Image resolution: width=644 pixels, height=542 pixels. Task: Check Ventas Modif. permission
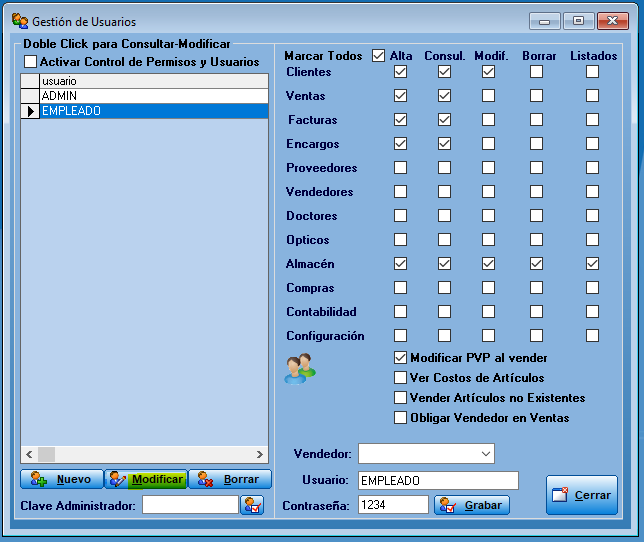[488, 96]
